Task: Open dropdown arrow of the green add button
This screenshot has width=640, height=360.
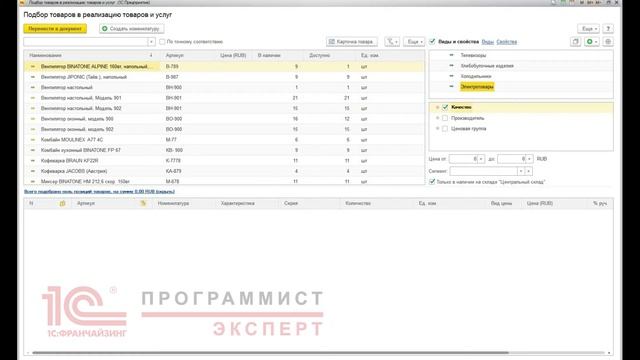Action: (x=596, y=42)
